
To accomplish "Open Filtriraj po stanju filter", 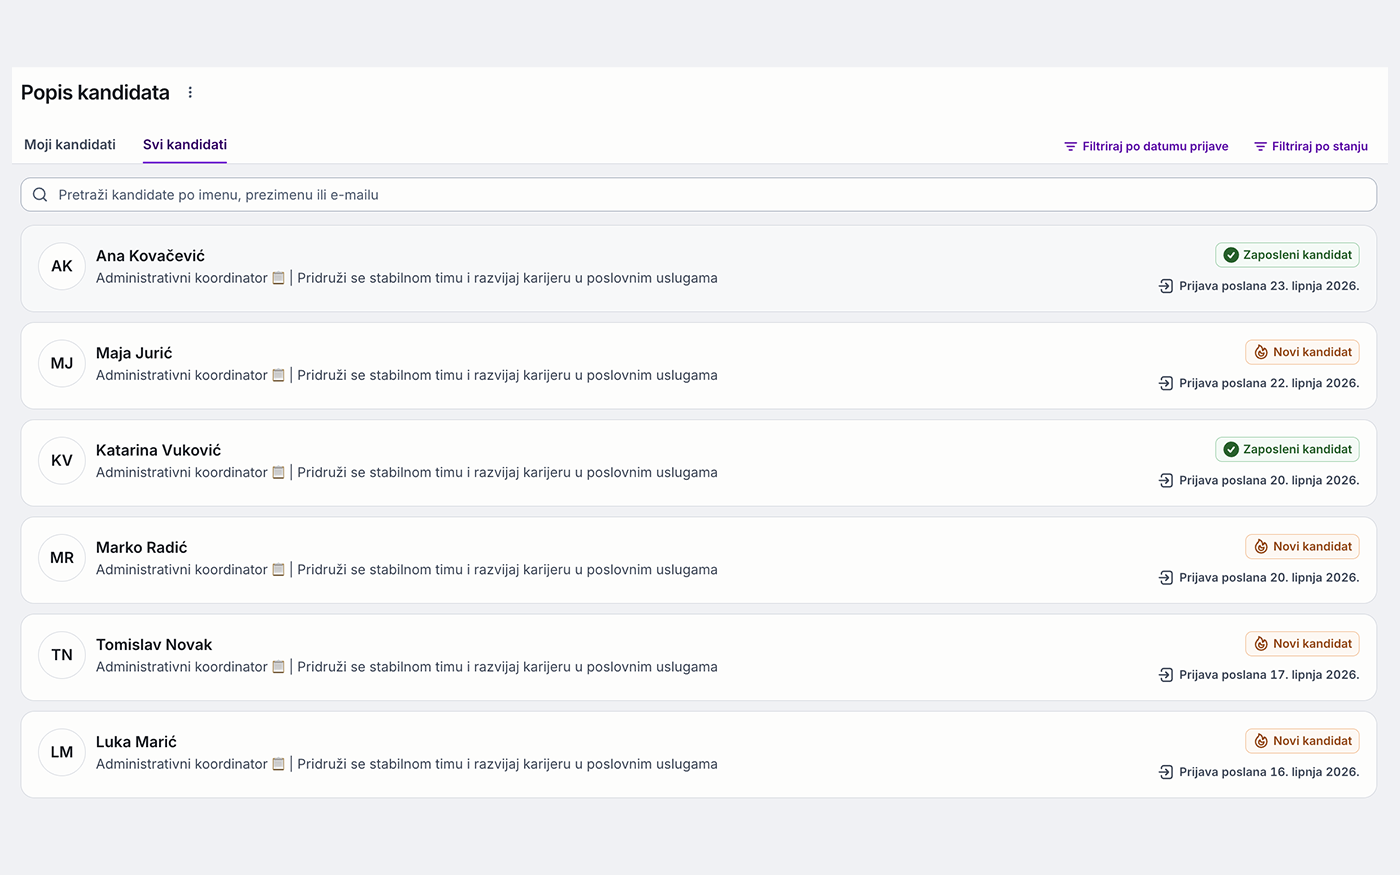I will [1311, 146].
